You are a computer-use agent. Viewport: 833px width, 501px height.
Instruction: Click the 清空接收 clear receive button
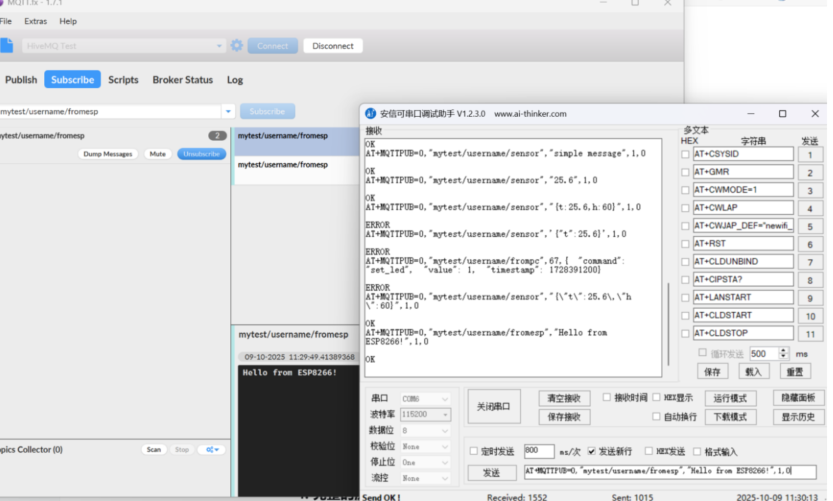(x=564, y=398)
